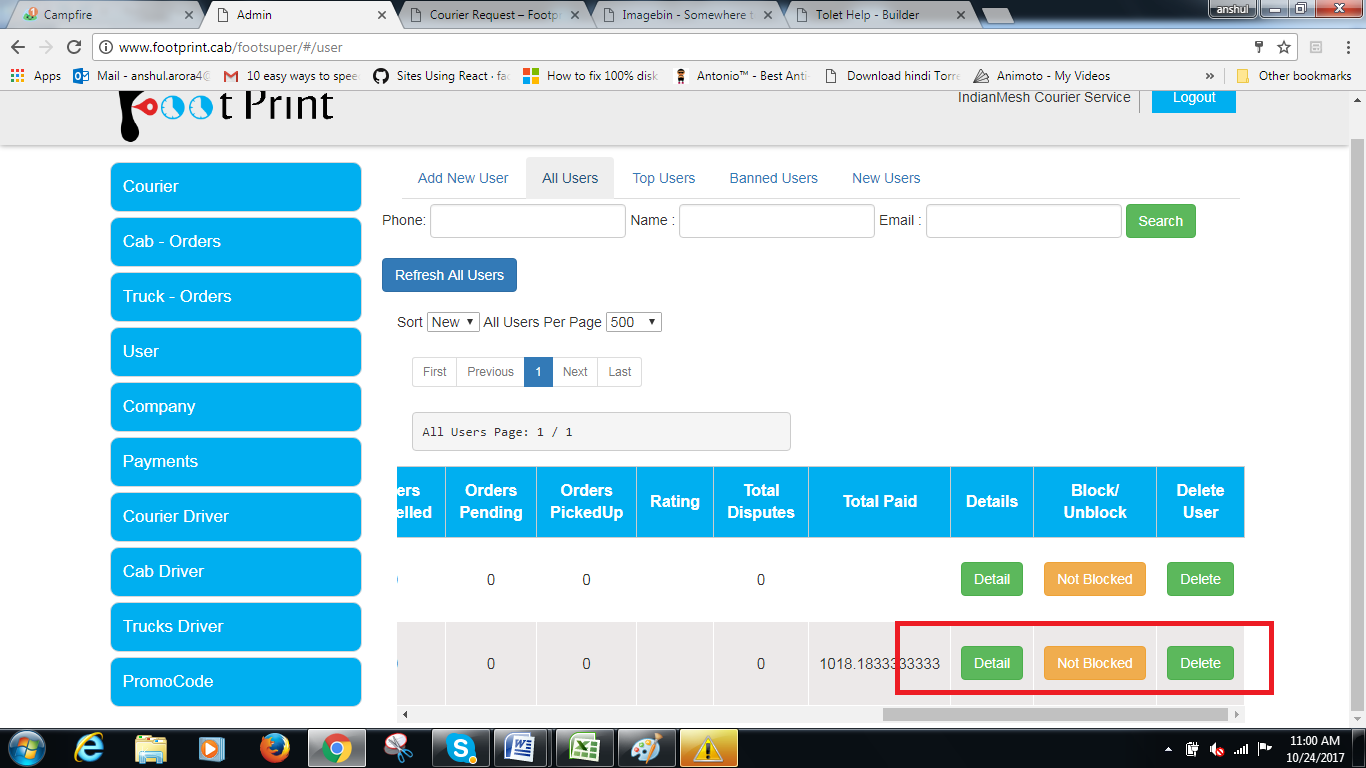Open Trucks Driver in sidebar
1366x768 pixels.
[x=236, y=626]
